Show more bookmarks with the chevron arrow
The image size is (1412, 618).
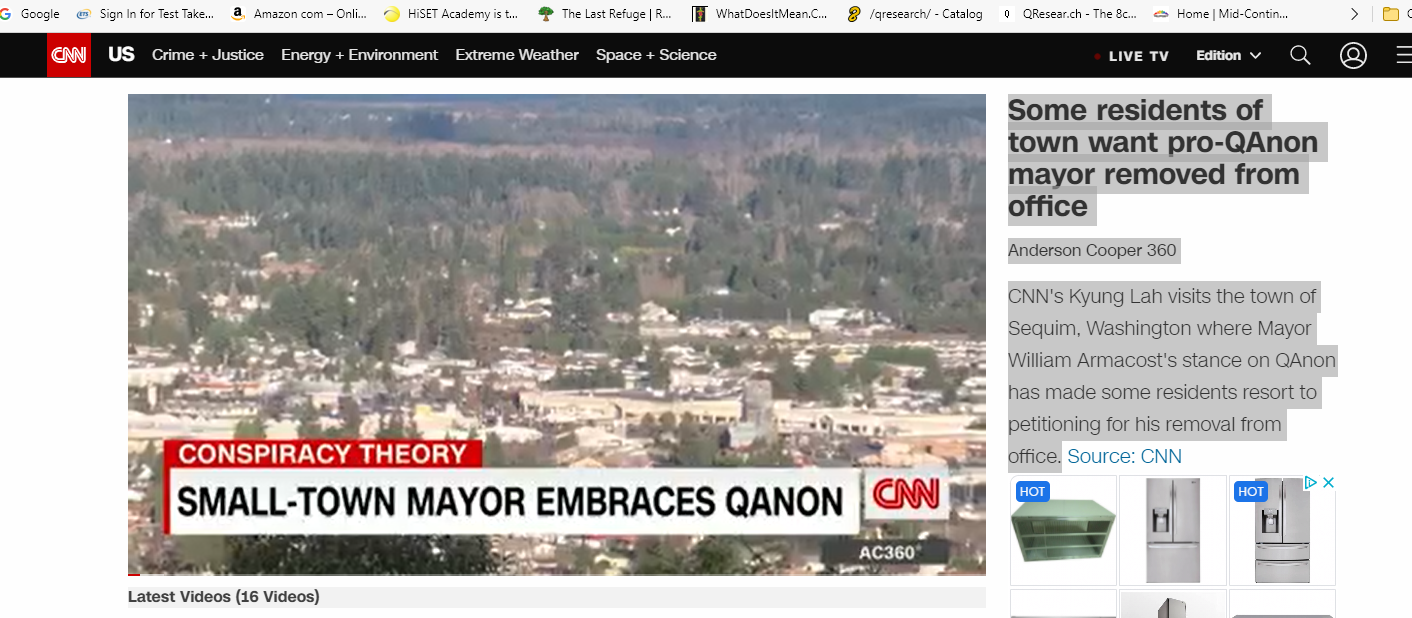pyautogui.click(x=1354, y=14)
